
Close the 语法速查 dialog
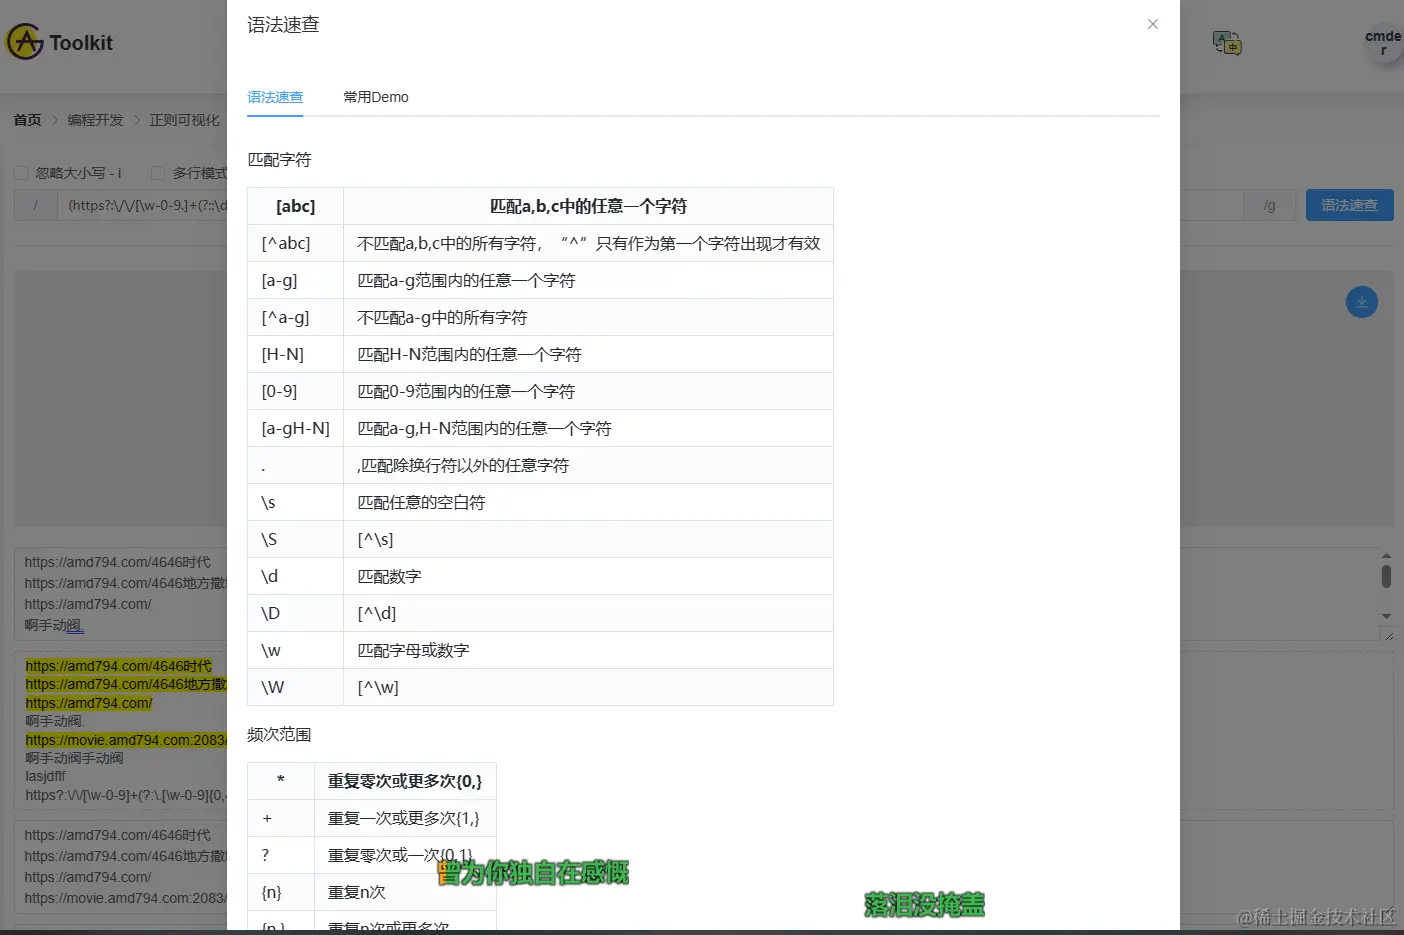[x=1153, y=24]
